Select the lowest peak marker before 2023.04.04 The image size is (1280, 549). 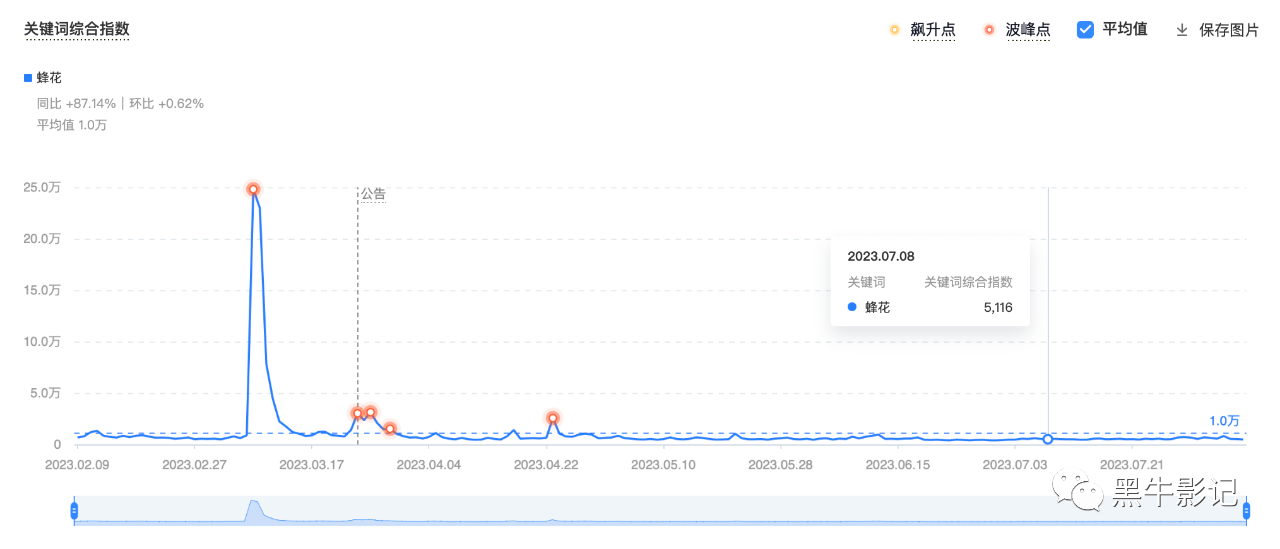390,428
